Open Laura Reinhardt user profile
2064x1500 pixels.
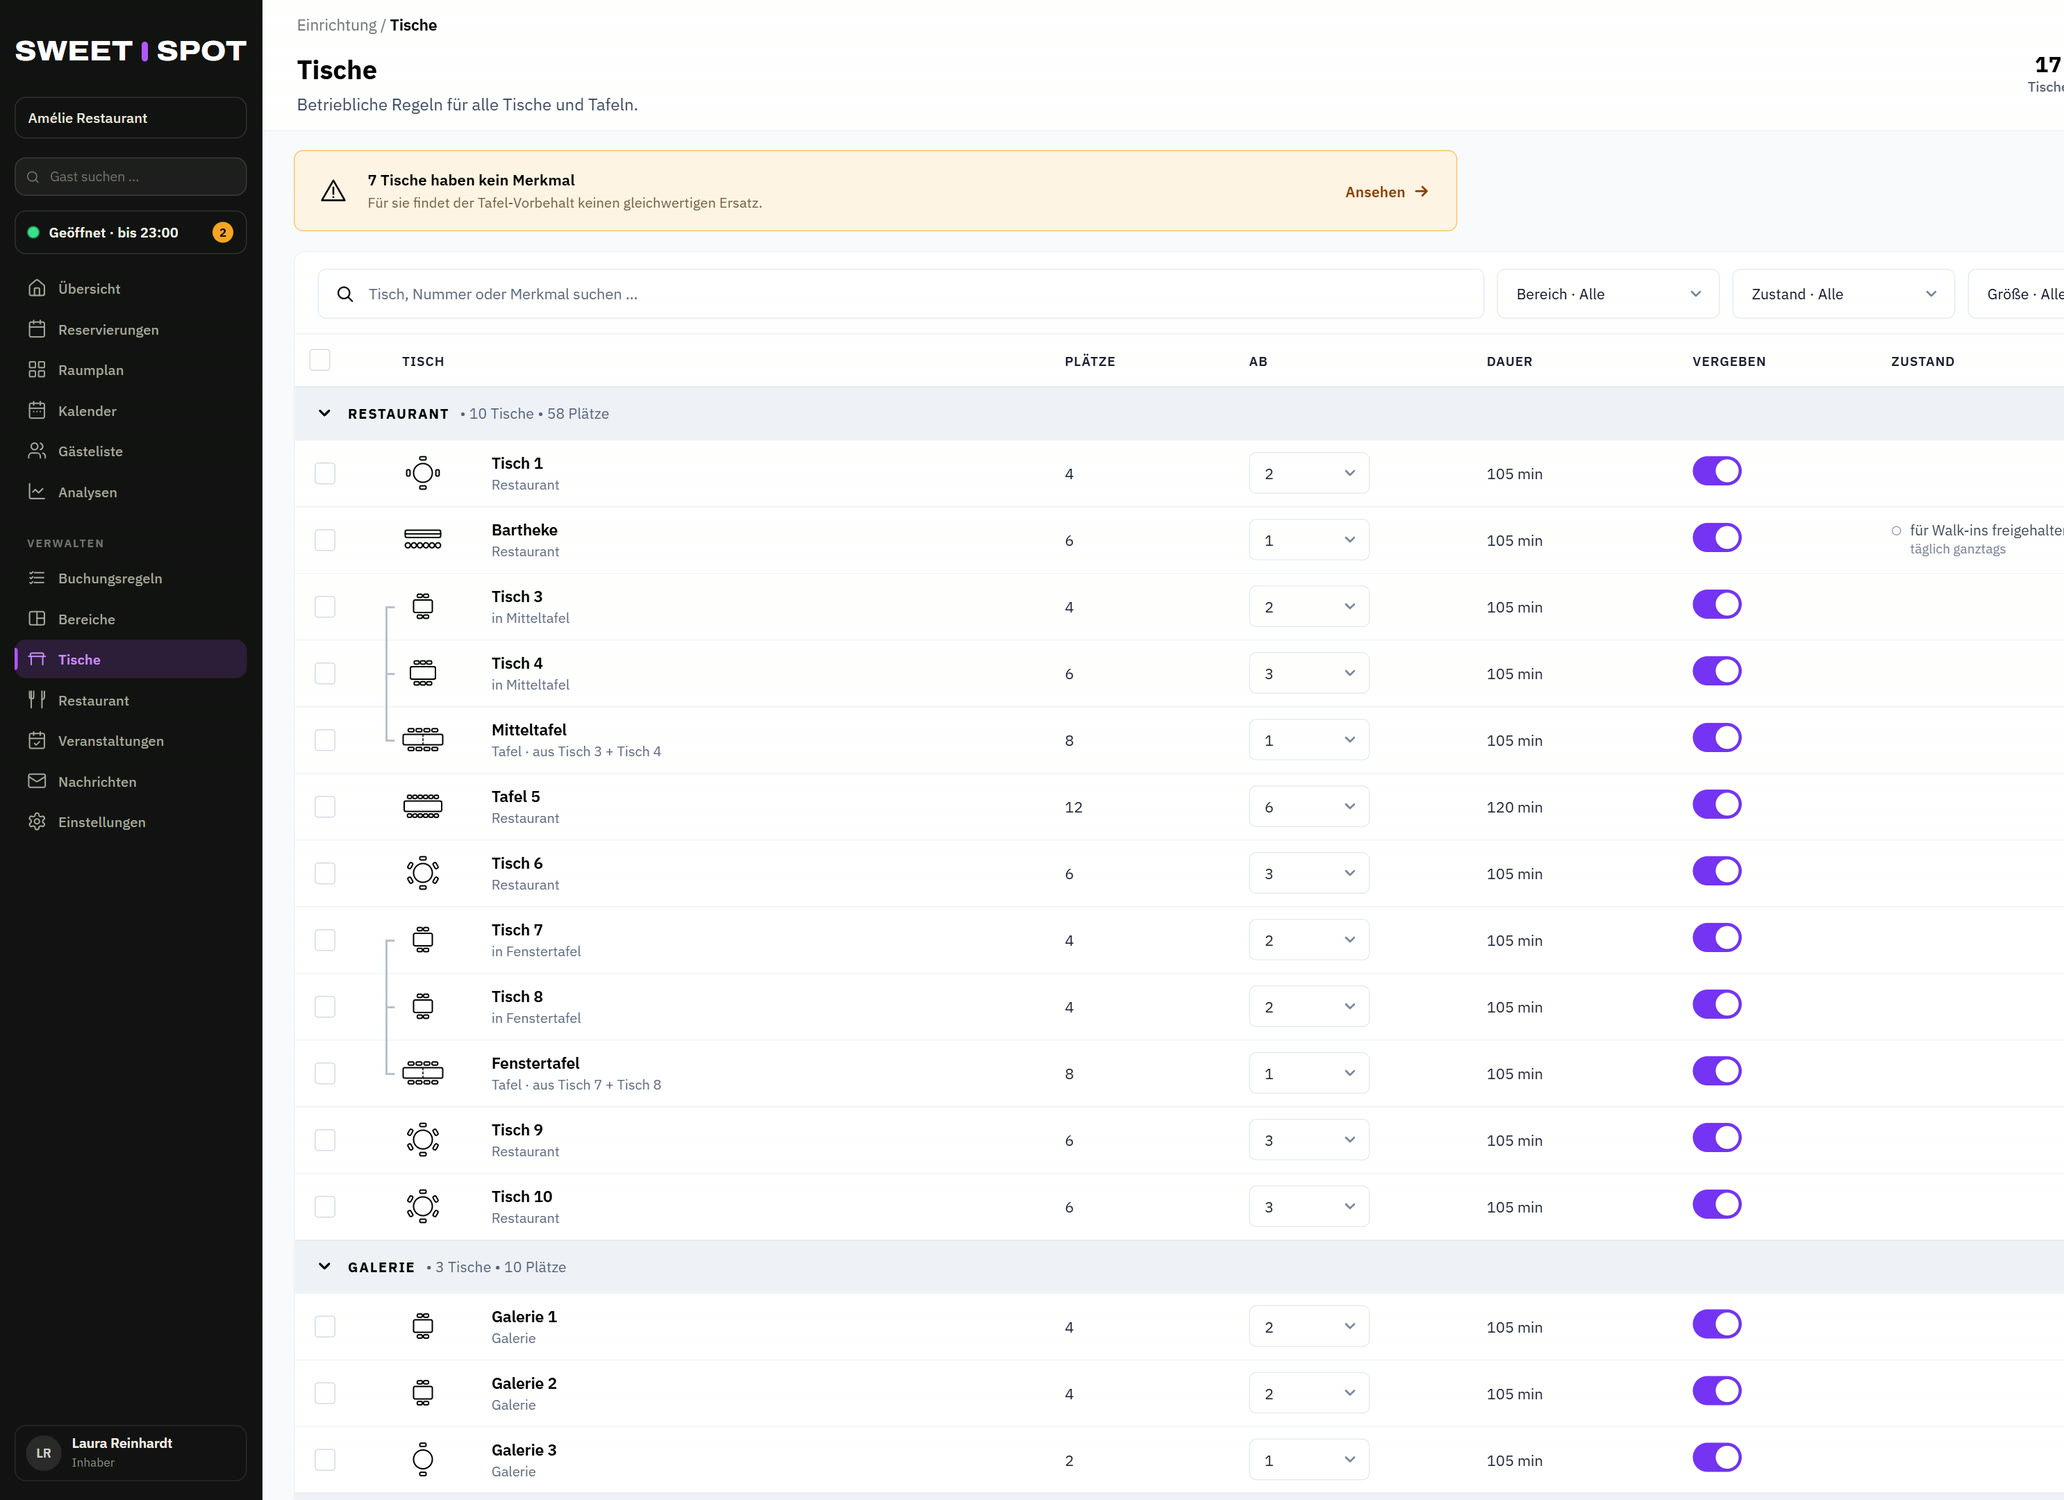[x=131, y=1452]
